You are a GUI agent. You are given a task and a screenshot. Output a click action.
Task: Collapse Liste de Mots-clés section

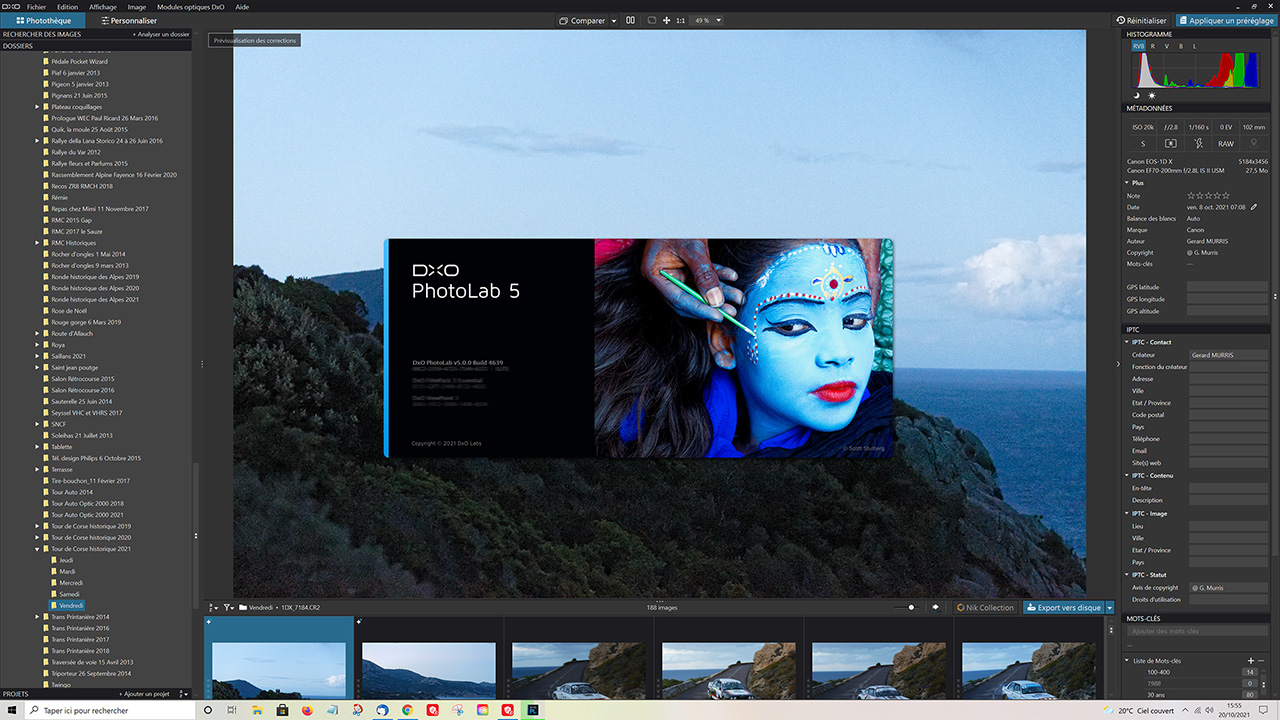tap(1128, 661)
